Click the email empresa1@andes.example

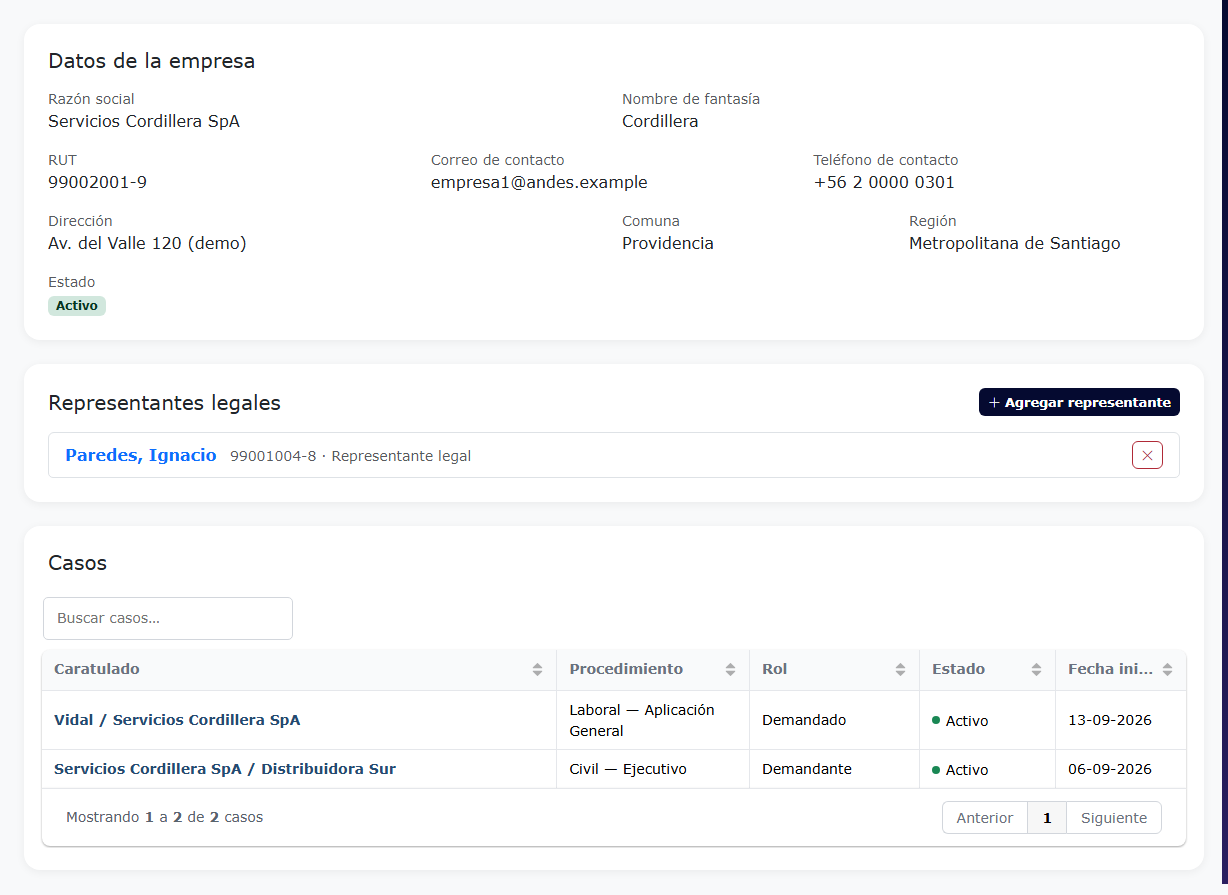(539, 182)
